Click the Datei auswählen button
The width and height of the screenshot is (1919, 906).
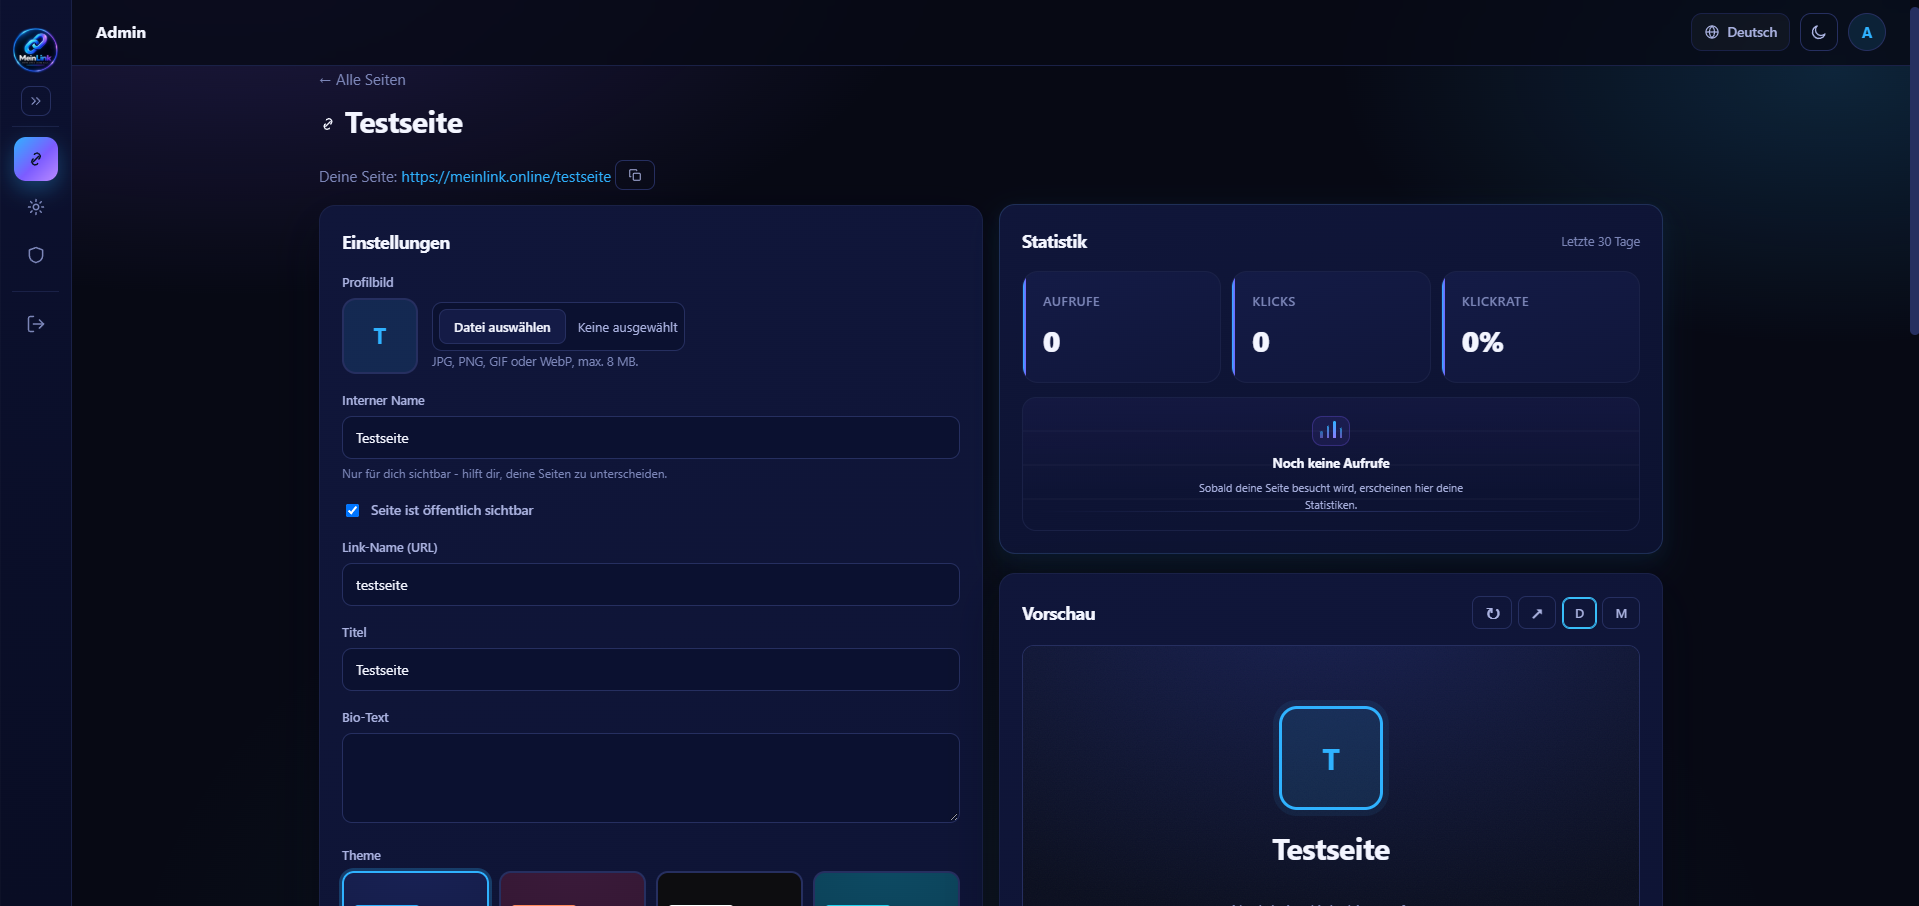click(502, 327)
